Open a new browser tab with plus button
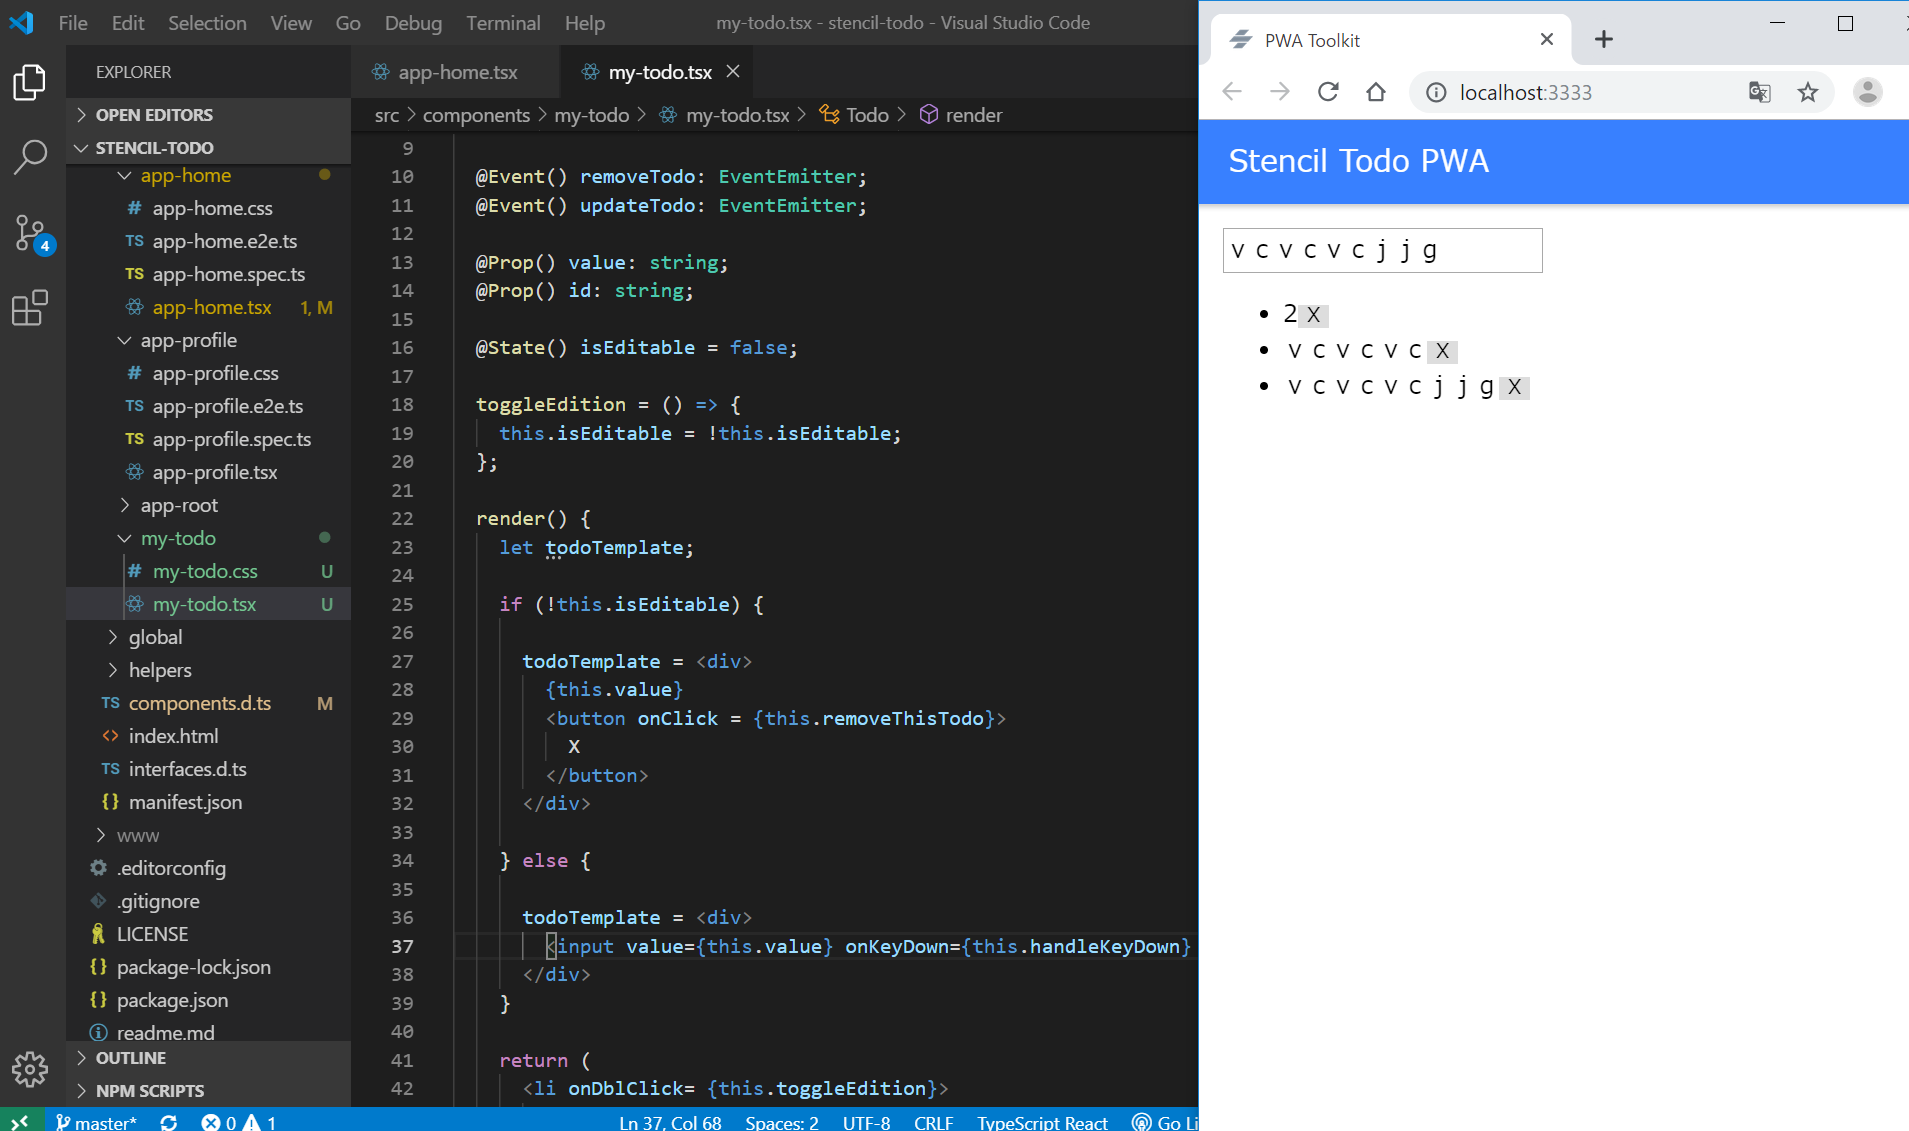The height and width of the screenshot is (1131, 1909). (1604, 39)
